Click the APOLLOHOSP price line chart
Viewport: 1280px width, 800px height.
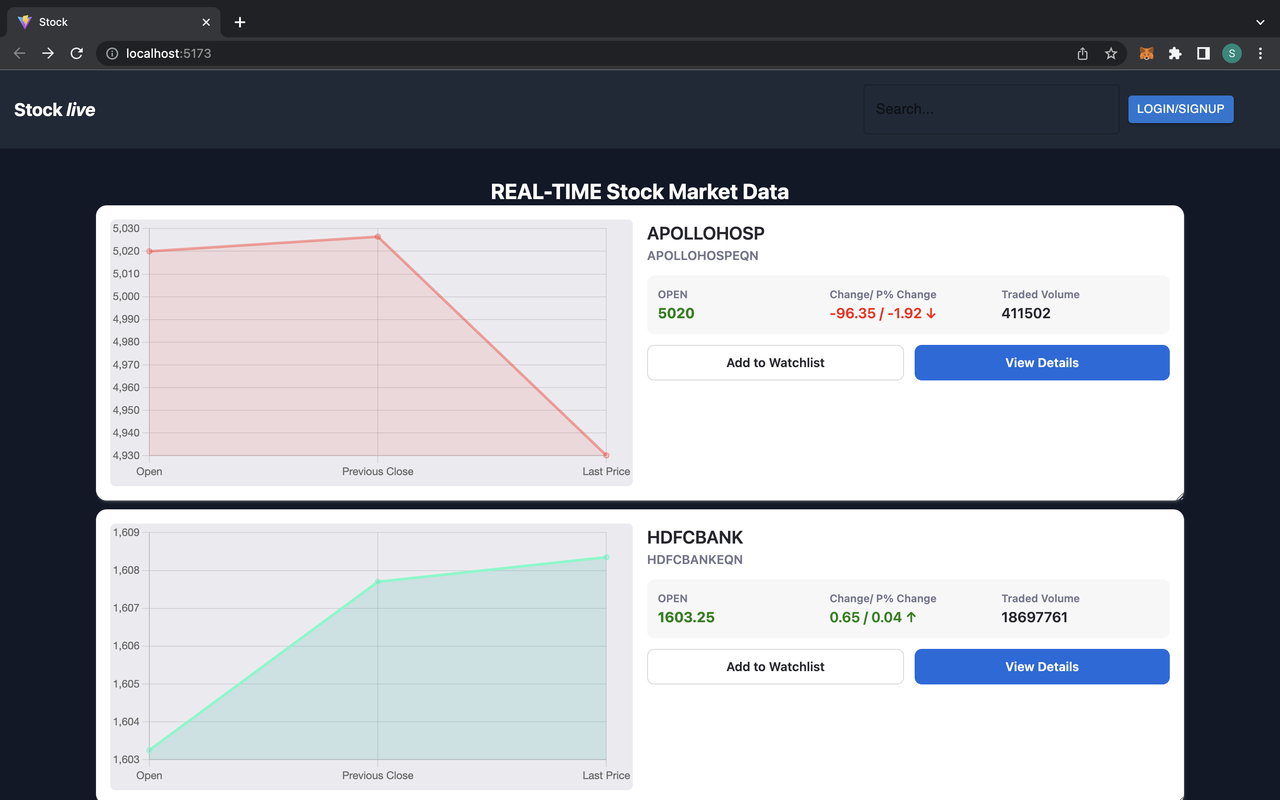pos(371,353)
